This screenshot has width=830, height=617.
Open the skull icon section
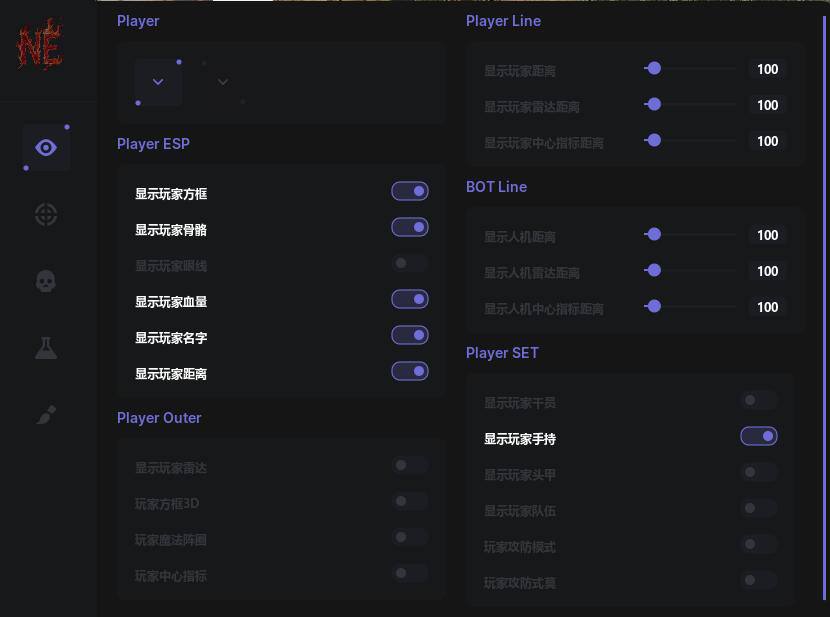[46, 281]
